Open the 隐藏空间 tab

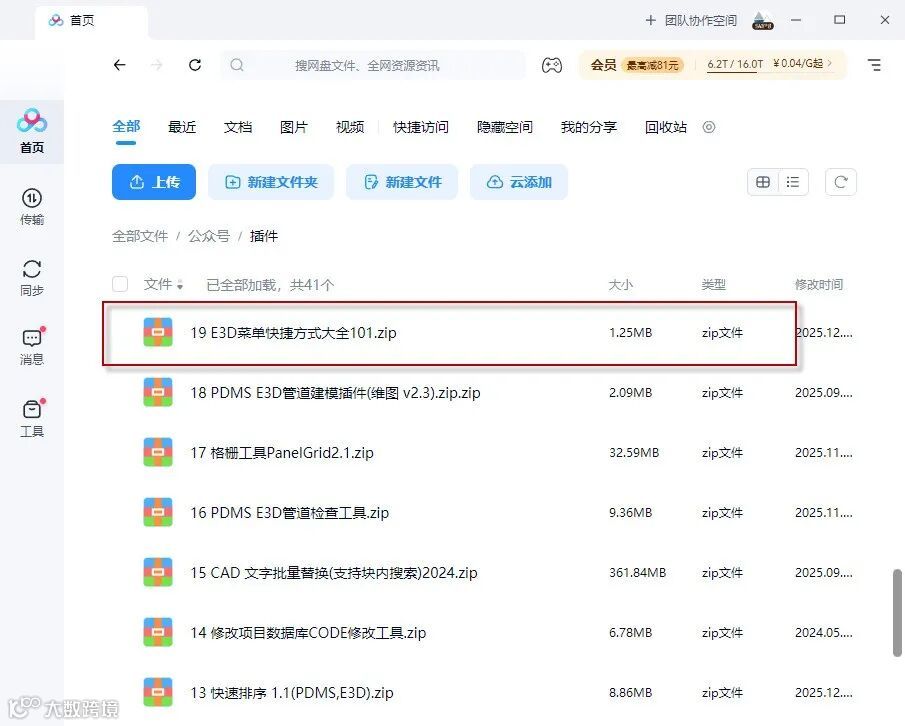pyautogui.click(x=505, y=127)
